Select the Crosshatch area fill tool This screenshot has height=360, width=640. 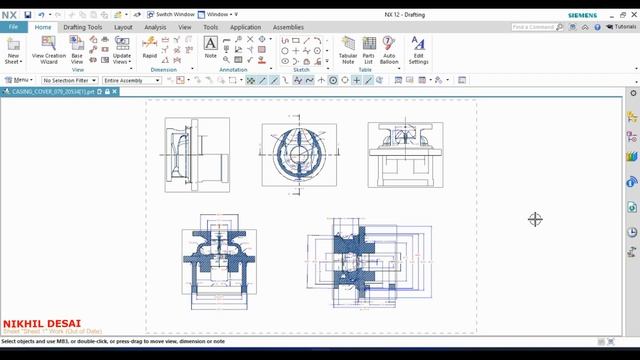click(x=262, y=50)
